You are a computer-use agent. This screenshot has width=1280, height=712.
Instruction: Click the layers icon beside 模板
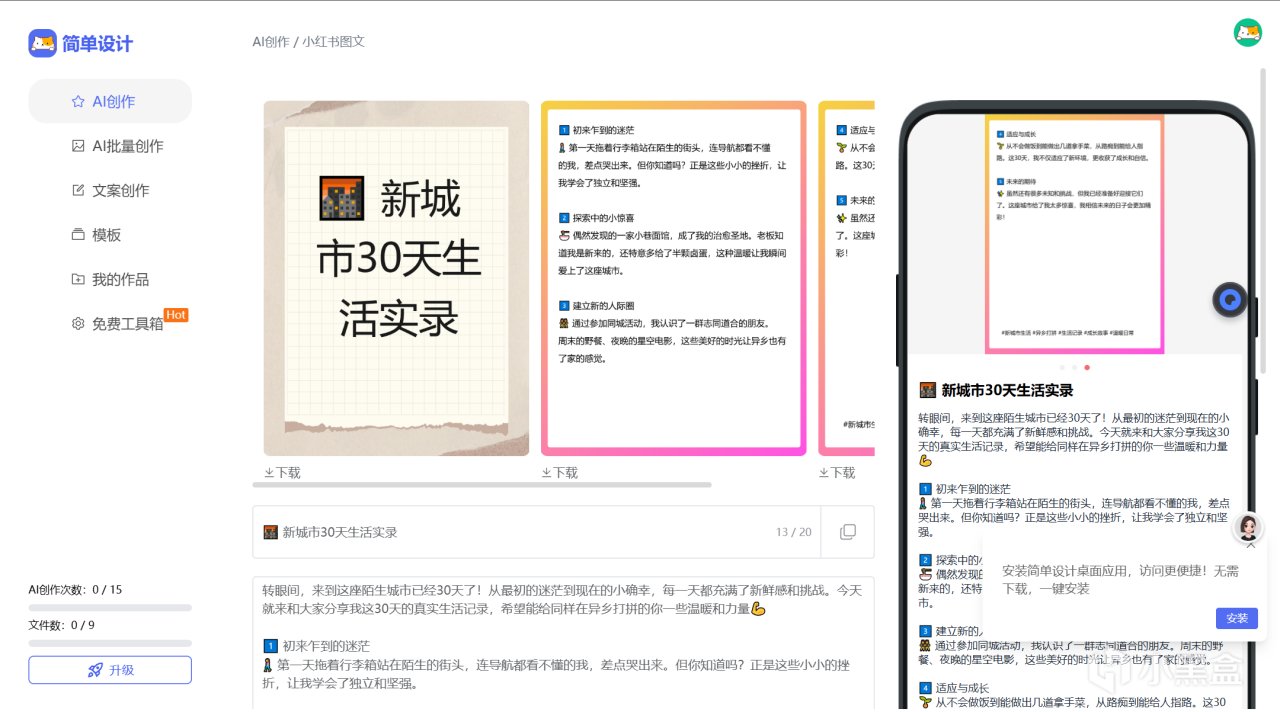point(78,235)
